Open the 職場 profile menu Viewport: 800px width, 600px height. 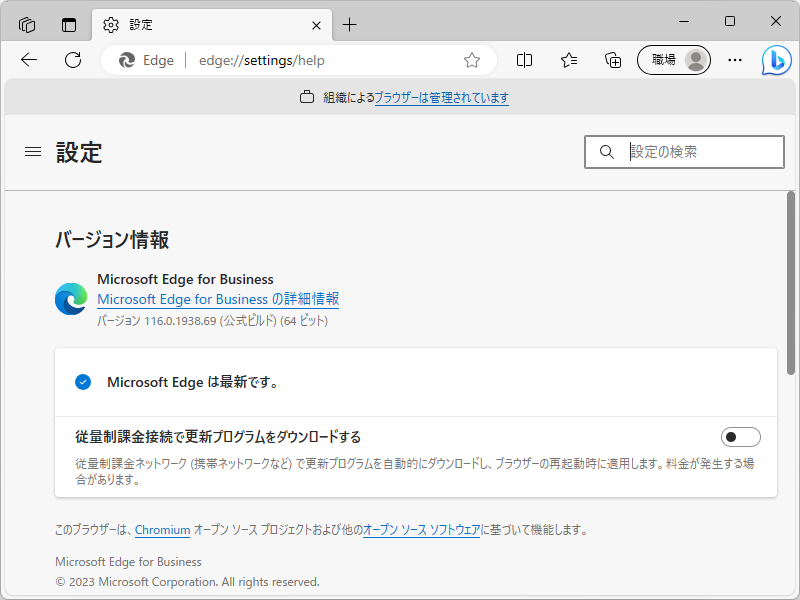pyautogui.click(x=673, y=60)
